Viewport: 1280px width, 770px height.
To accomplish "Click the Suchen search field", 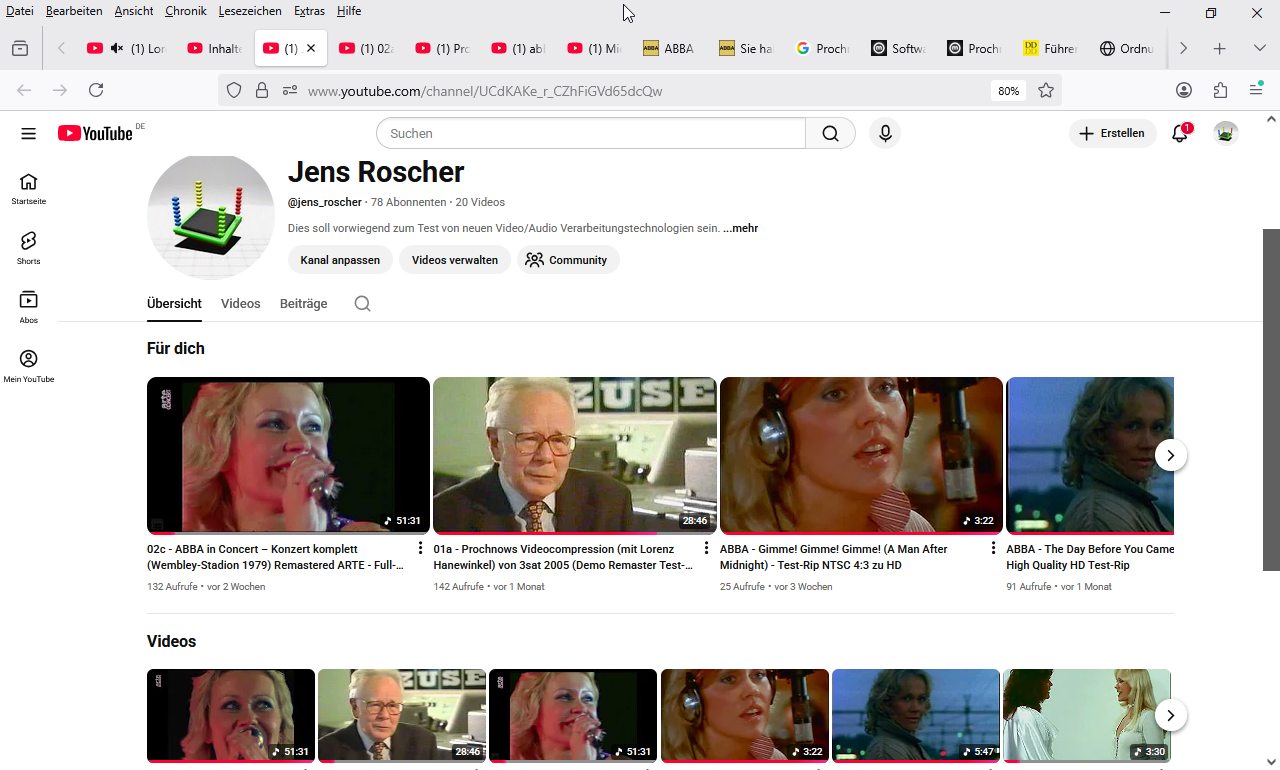I will (x=590, y=134).
